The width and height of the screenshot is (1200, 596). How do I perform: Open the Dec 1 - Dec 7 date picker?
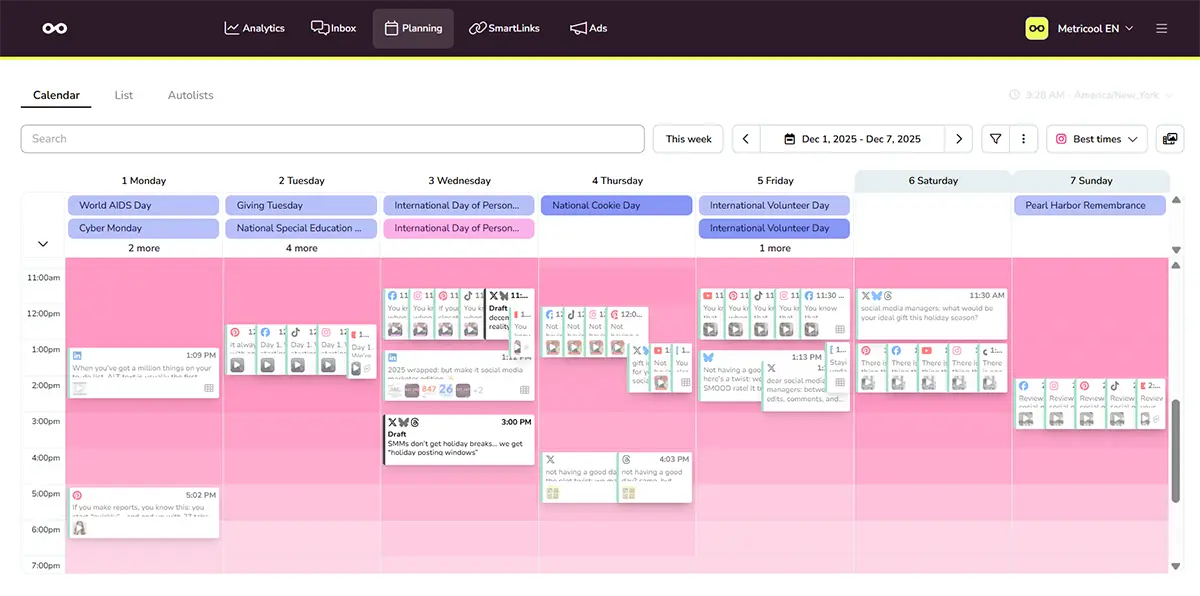point(851,139)
